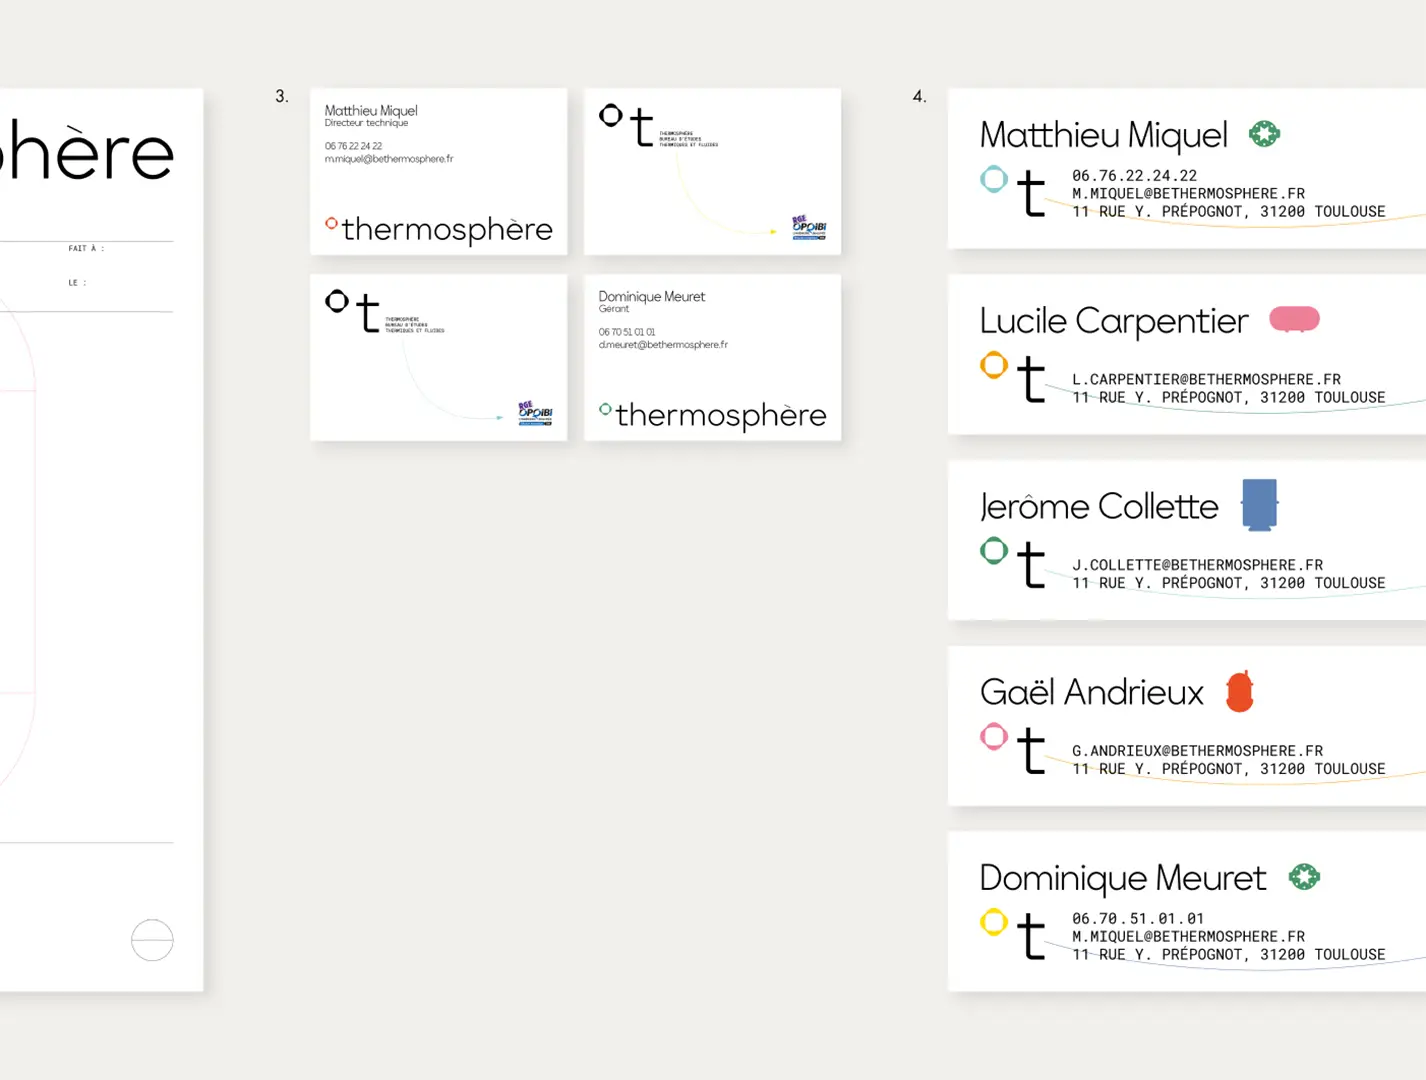
Task: Click the Toulouse address in Matthieu Miquel's signature
Action: click(x=1229, y=211)
